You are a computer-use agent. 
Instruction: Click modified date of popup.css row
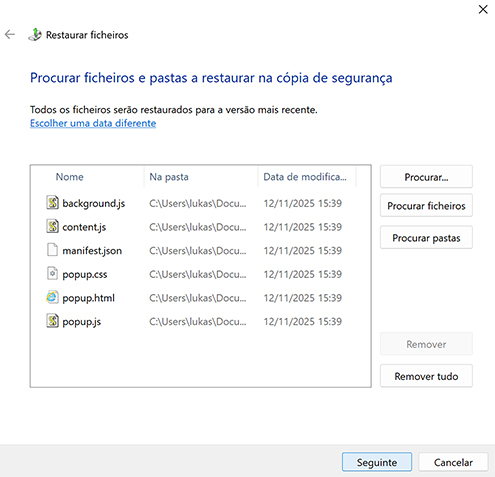click(303, 274)
